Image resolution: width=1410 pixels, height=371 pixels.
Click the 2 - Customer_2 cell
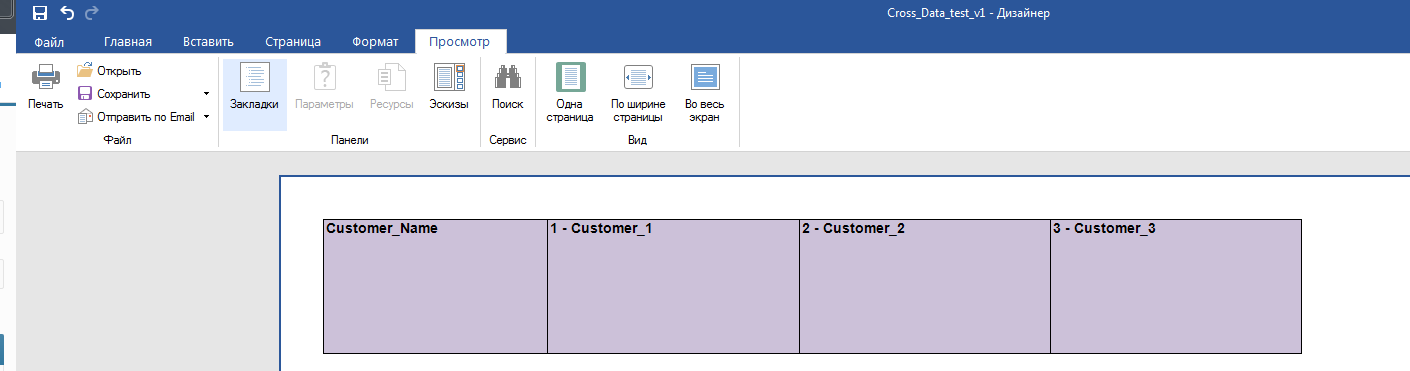coord(925,286)
